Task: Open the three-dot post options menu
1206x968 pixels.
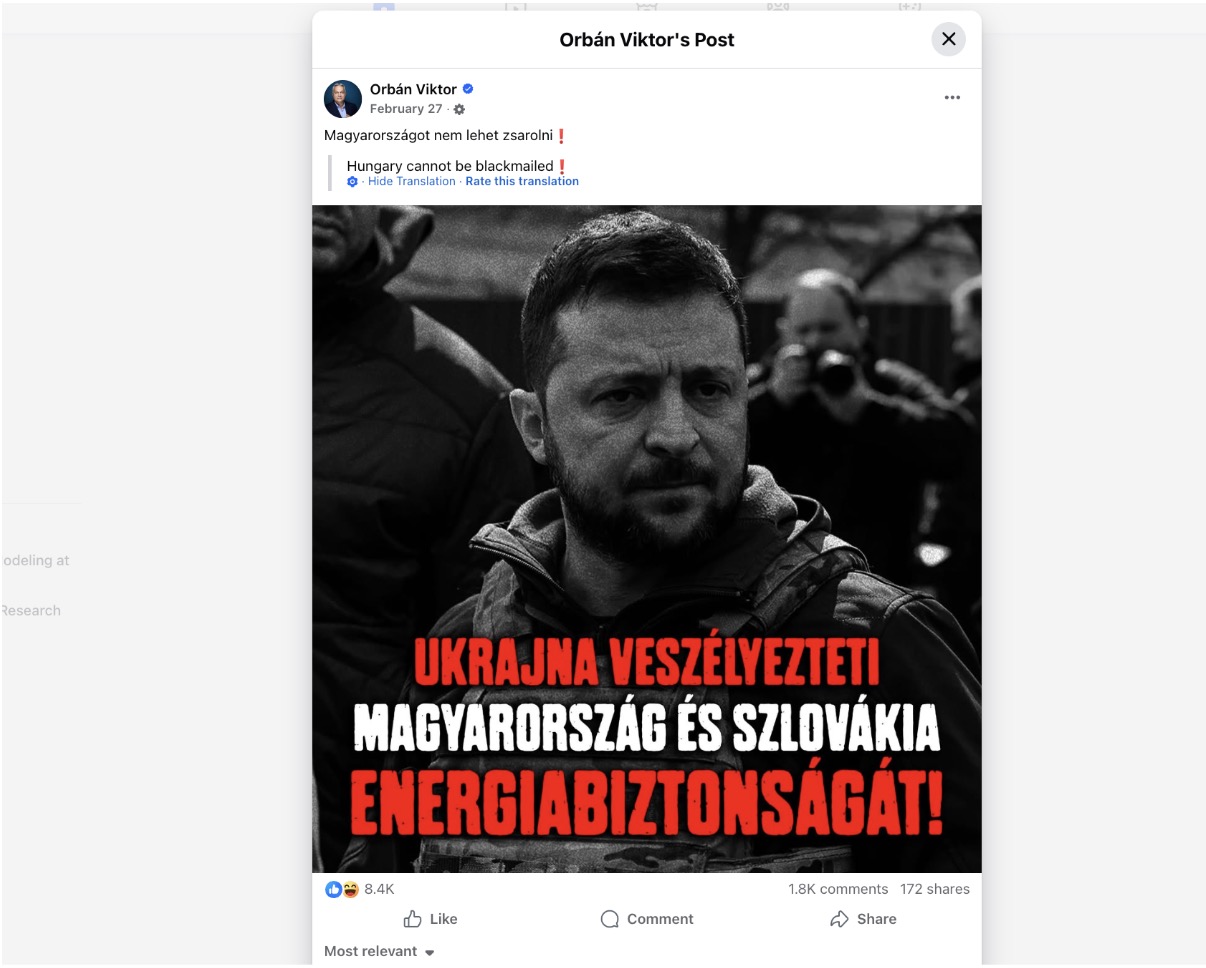Action: pyautogui.click(x=952, y=97)
